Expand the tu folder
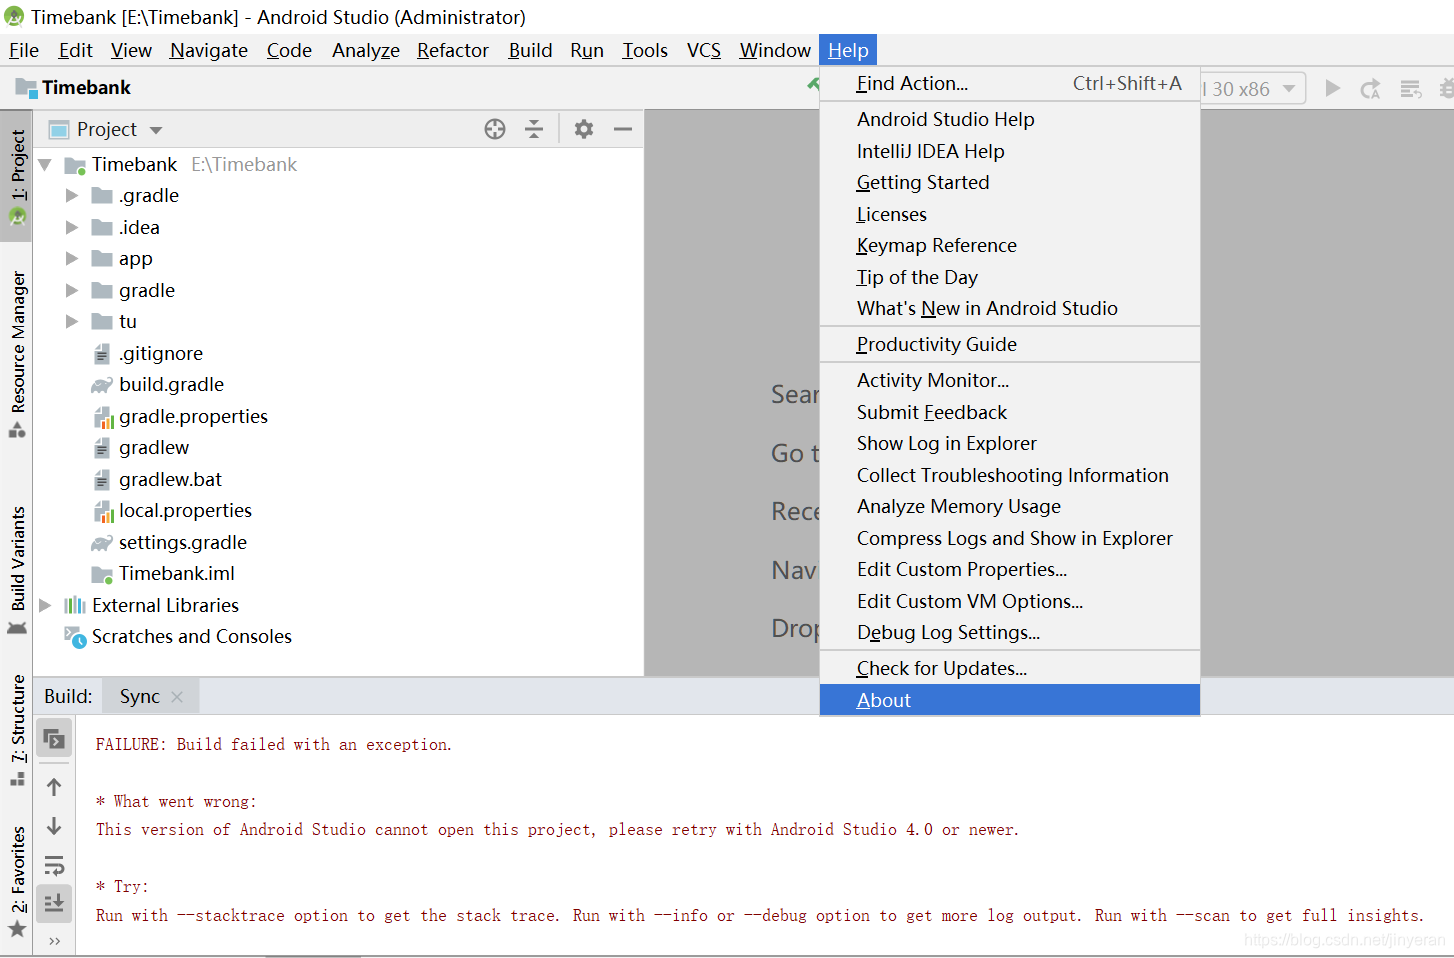 tap(72, 322)
